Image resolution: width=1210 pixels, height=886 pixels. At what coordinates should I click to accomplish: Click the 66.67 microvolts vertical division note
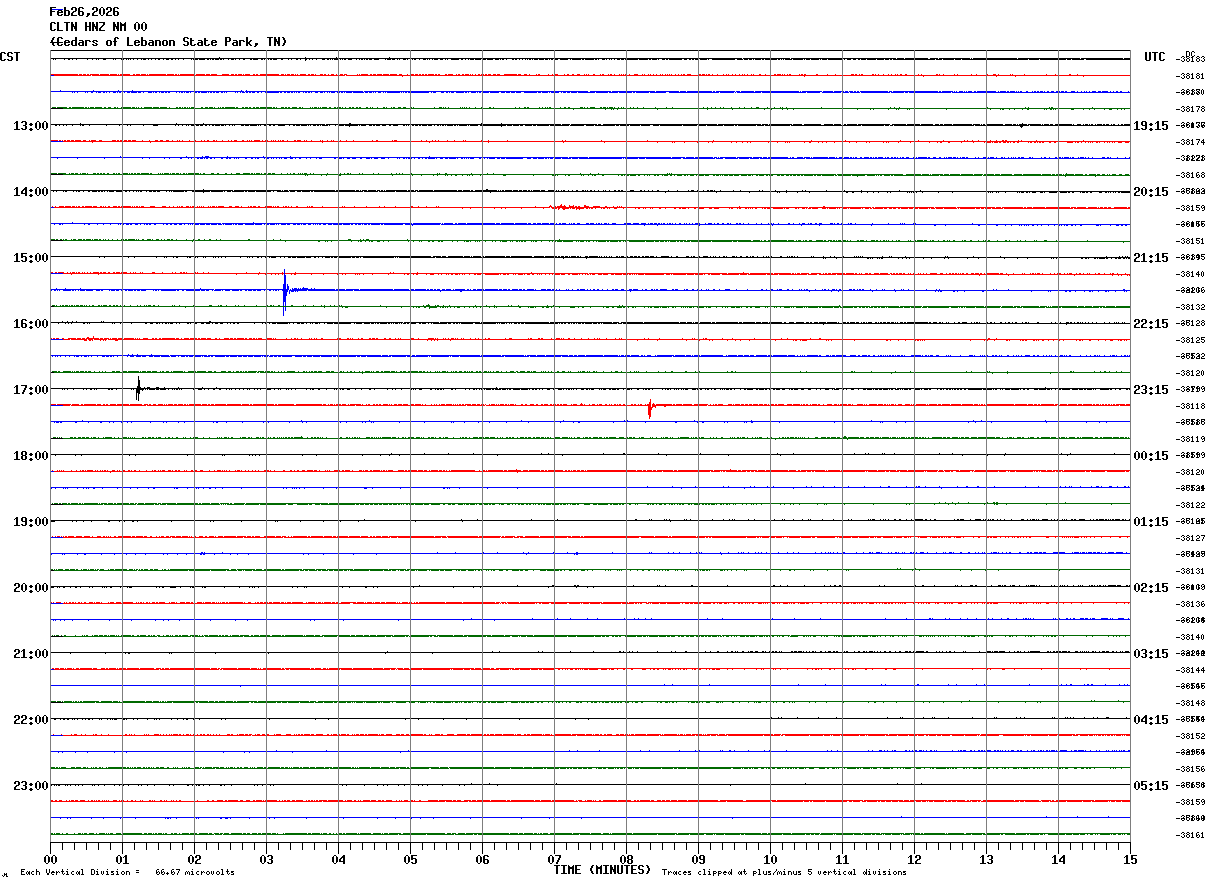(x=127, y=873)
